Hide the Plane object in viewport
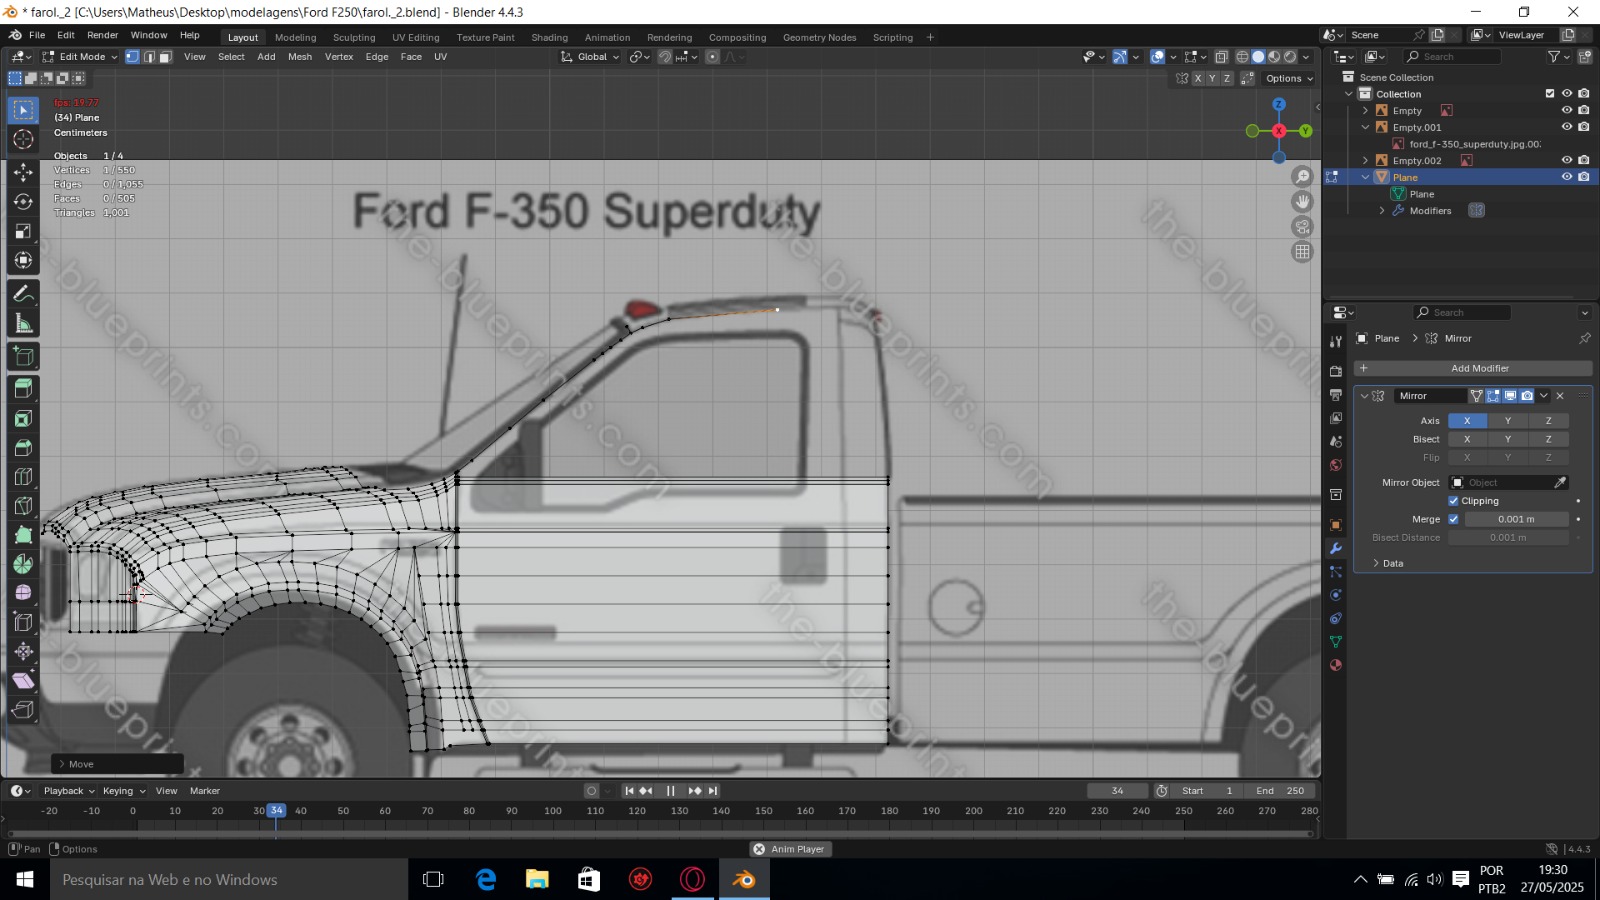Screen dimensions: 1600x900 (1567, 177)
